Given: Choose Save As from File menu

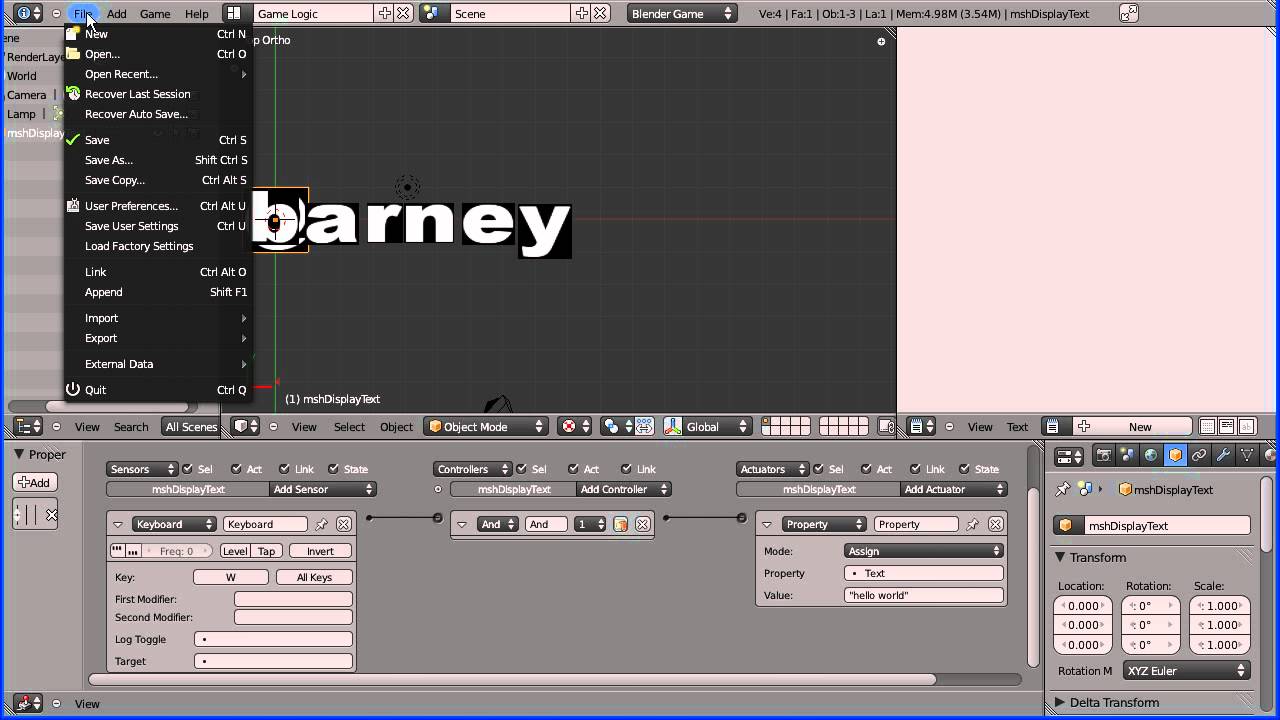Looking at the screenshot, I should tap(157, 160).
